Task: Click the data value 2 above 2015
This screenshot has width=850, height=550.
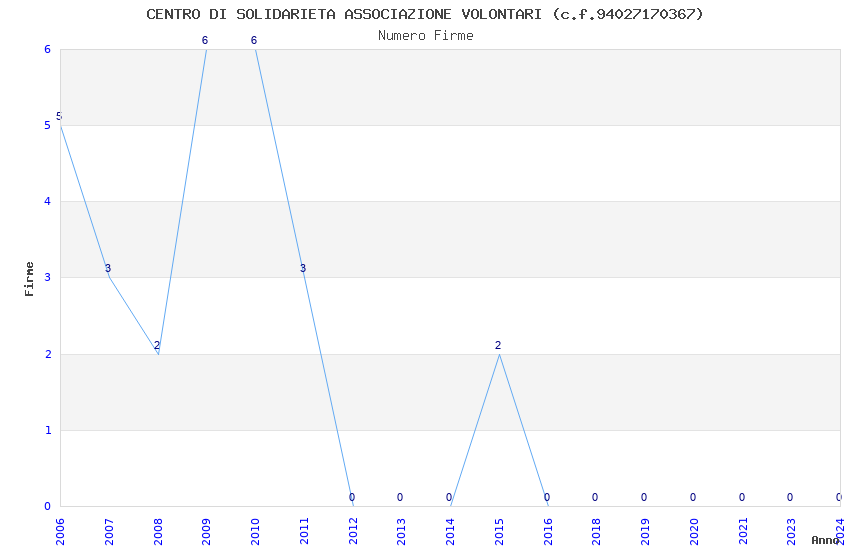Action: click(x=498, y=345)
